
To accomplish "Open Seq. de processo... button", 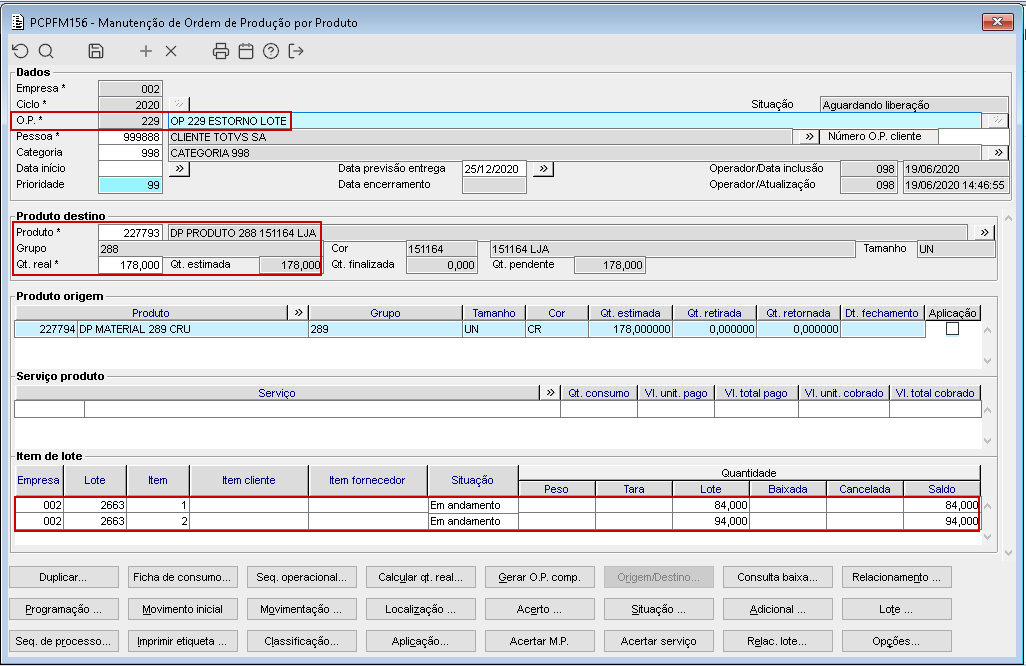I will coord(63,641).
